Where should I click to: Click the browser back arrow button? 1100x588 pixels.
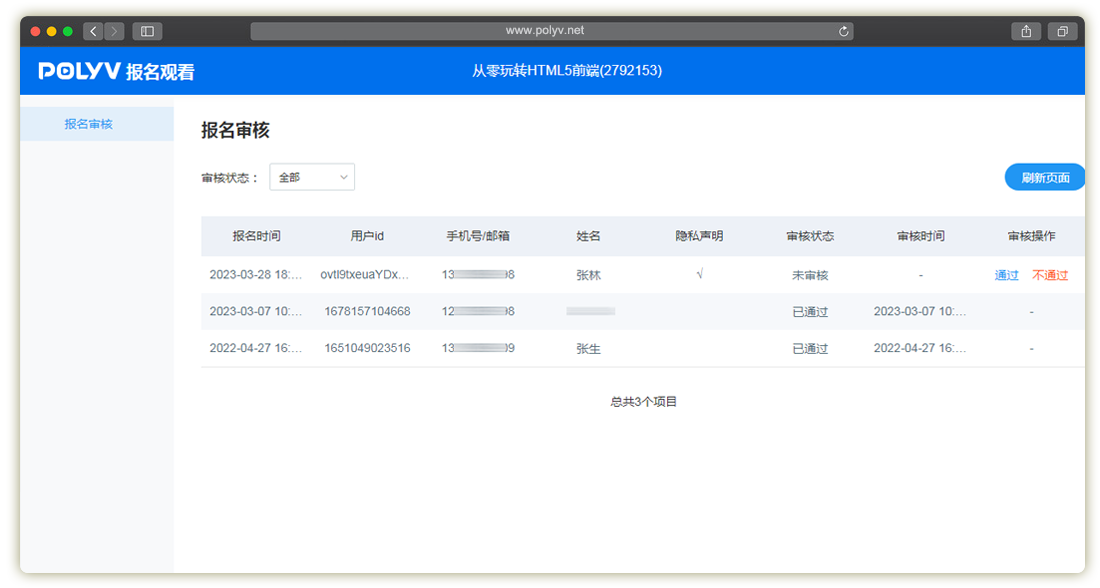click(x=94, y=31)
